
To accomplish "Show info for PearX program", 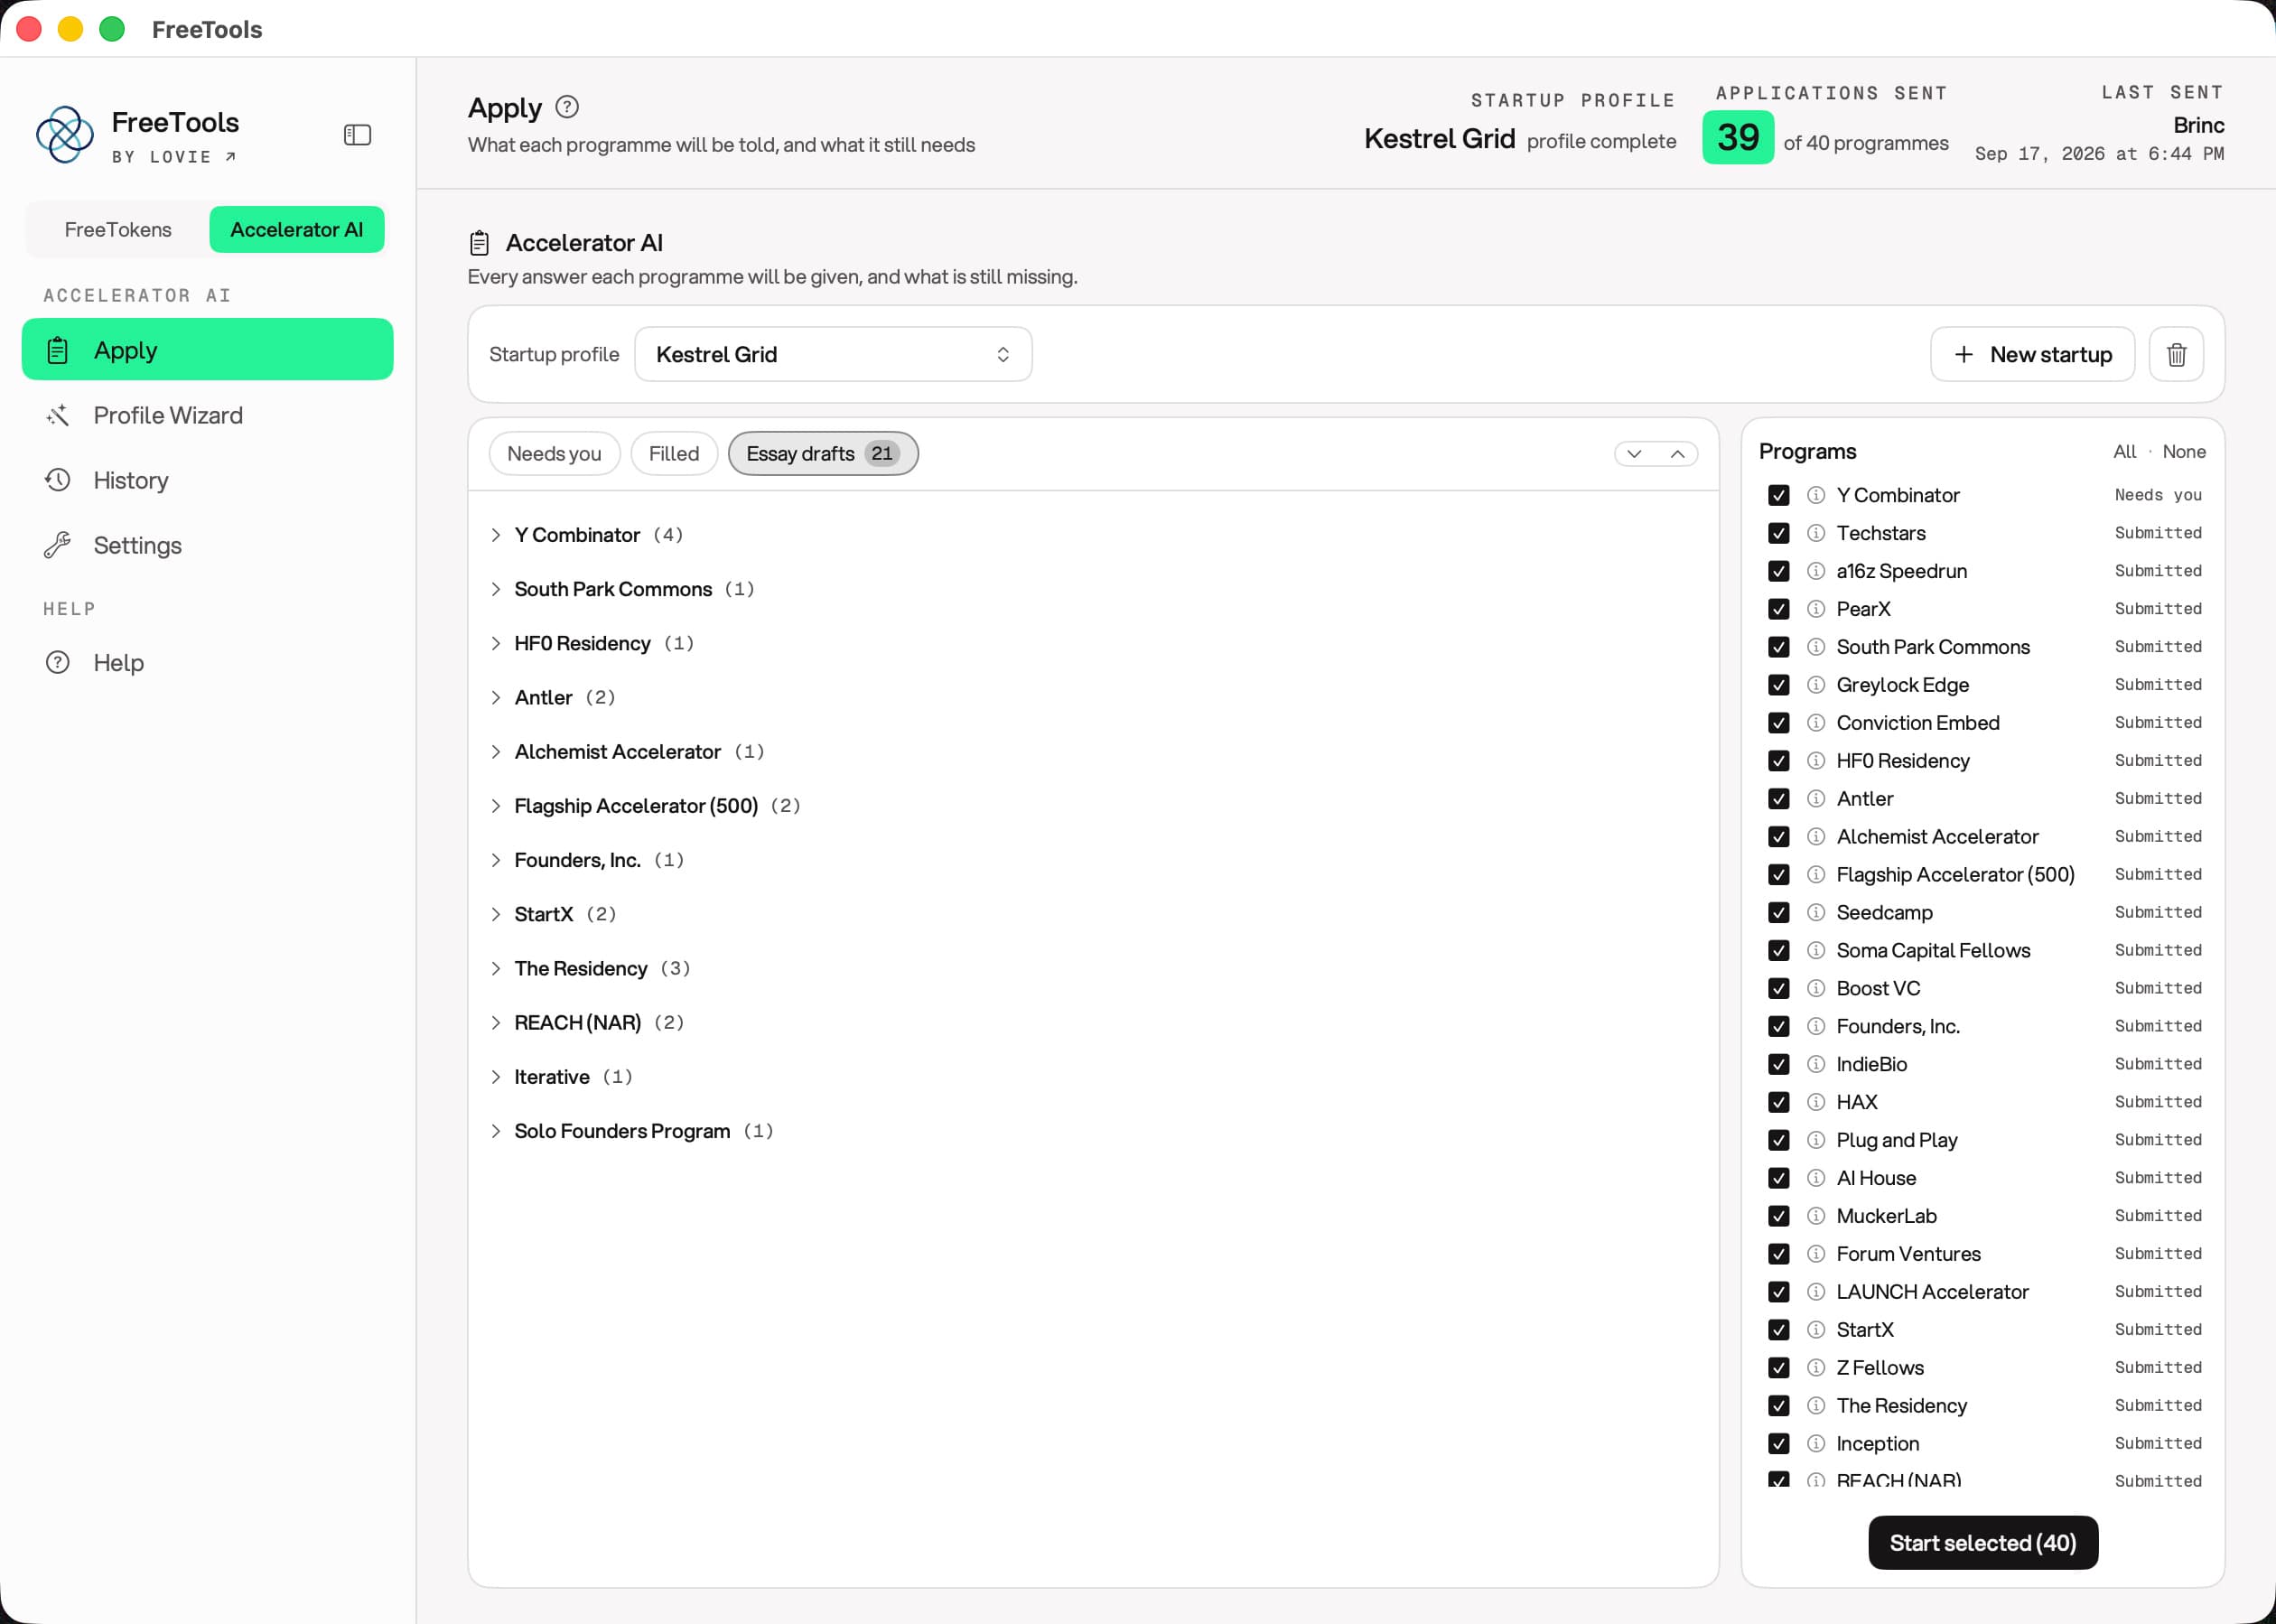I will [1816, 609].
